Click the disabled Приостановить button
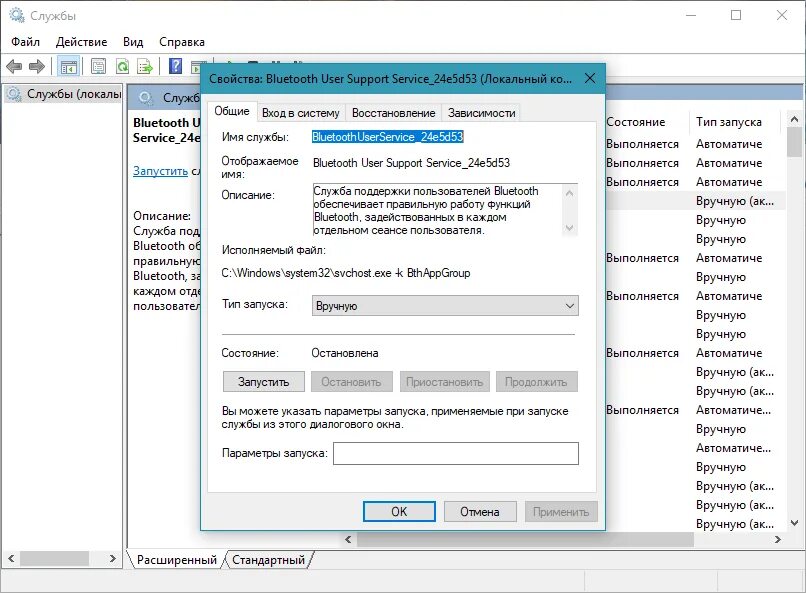806x593 pixels. tap(445, 382)
